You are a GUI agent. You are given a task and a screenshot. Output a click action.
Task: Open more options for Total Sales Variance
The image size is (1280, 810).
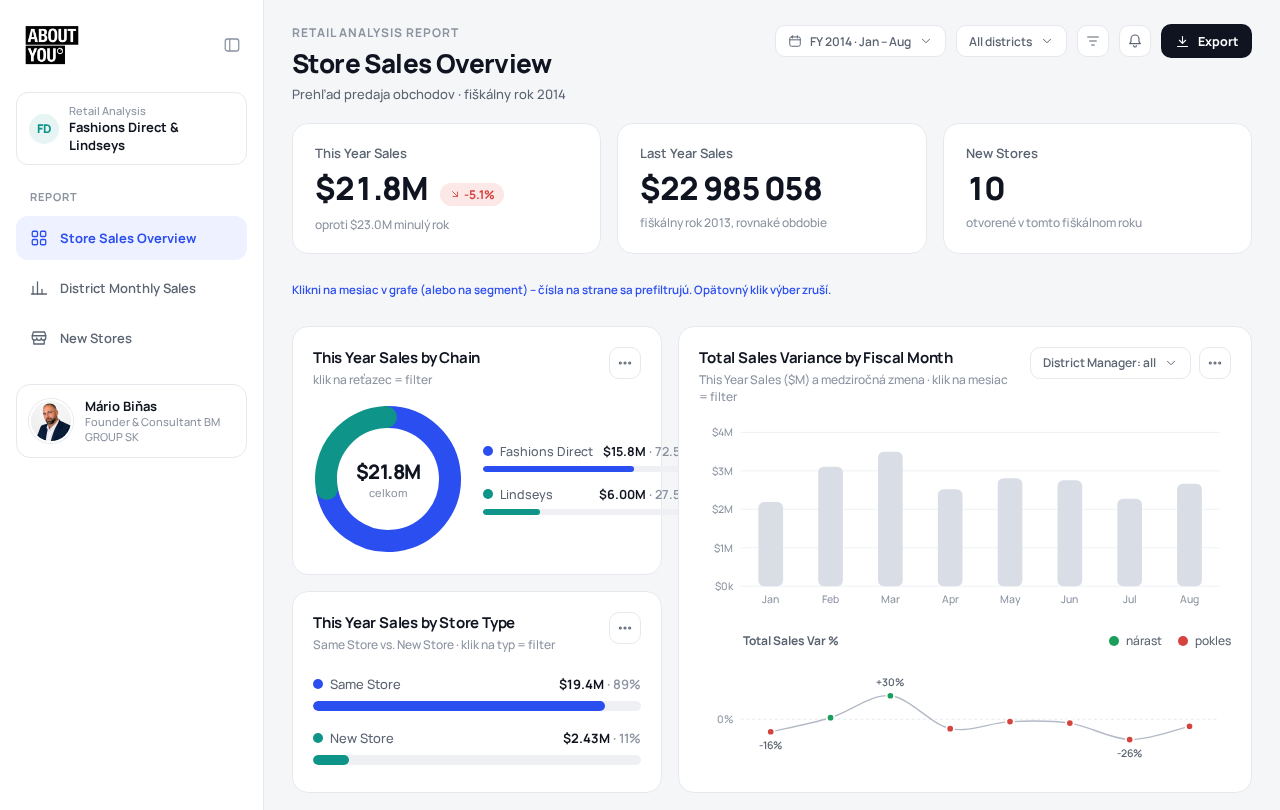(x=1215, y=363)
